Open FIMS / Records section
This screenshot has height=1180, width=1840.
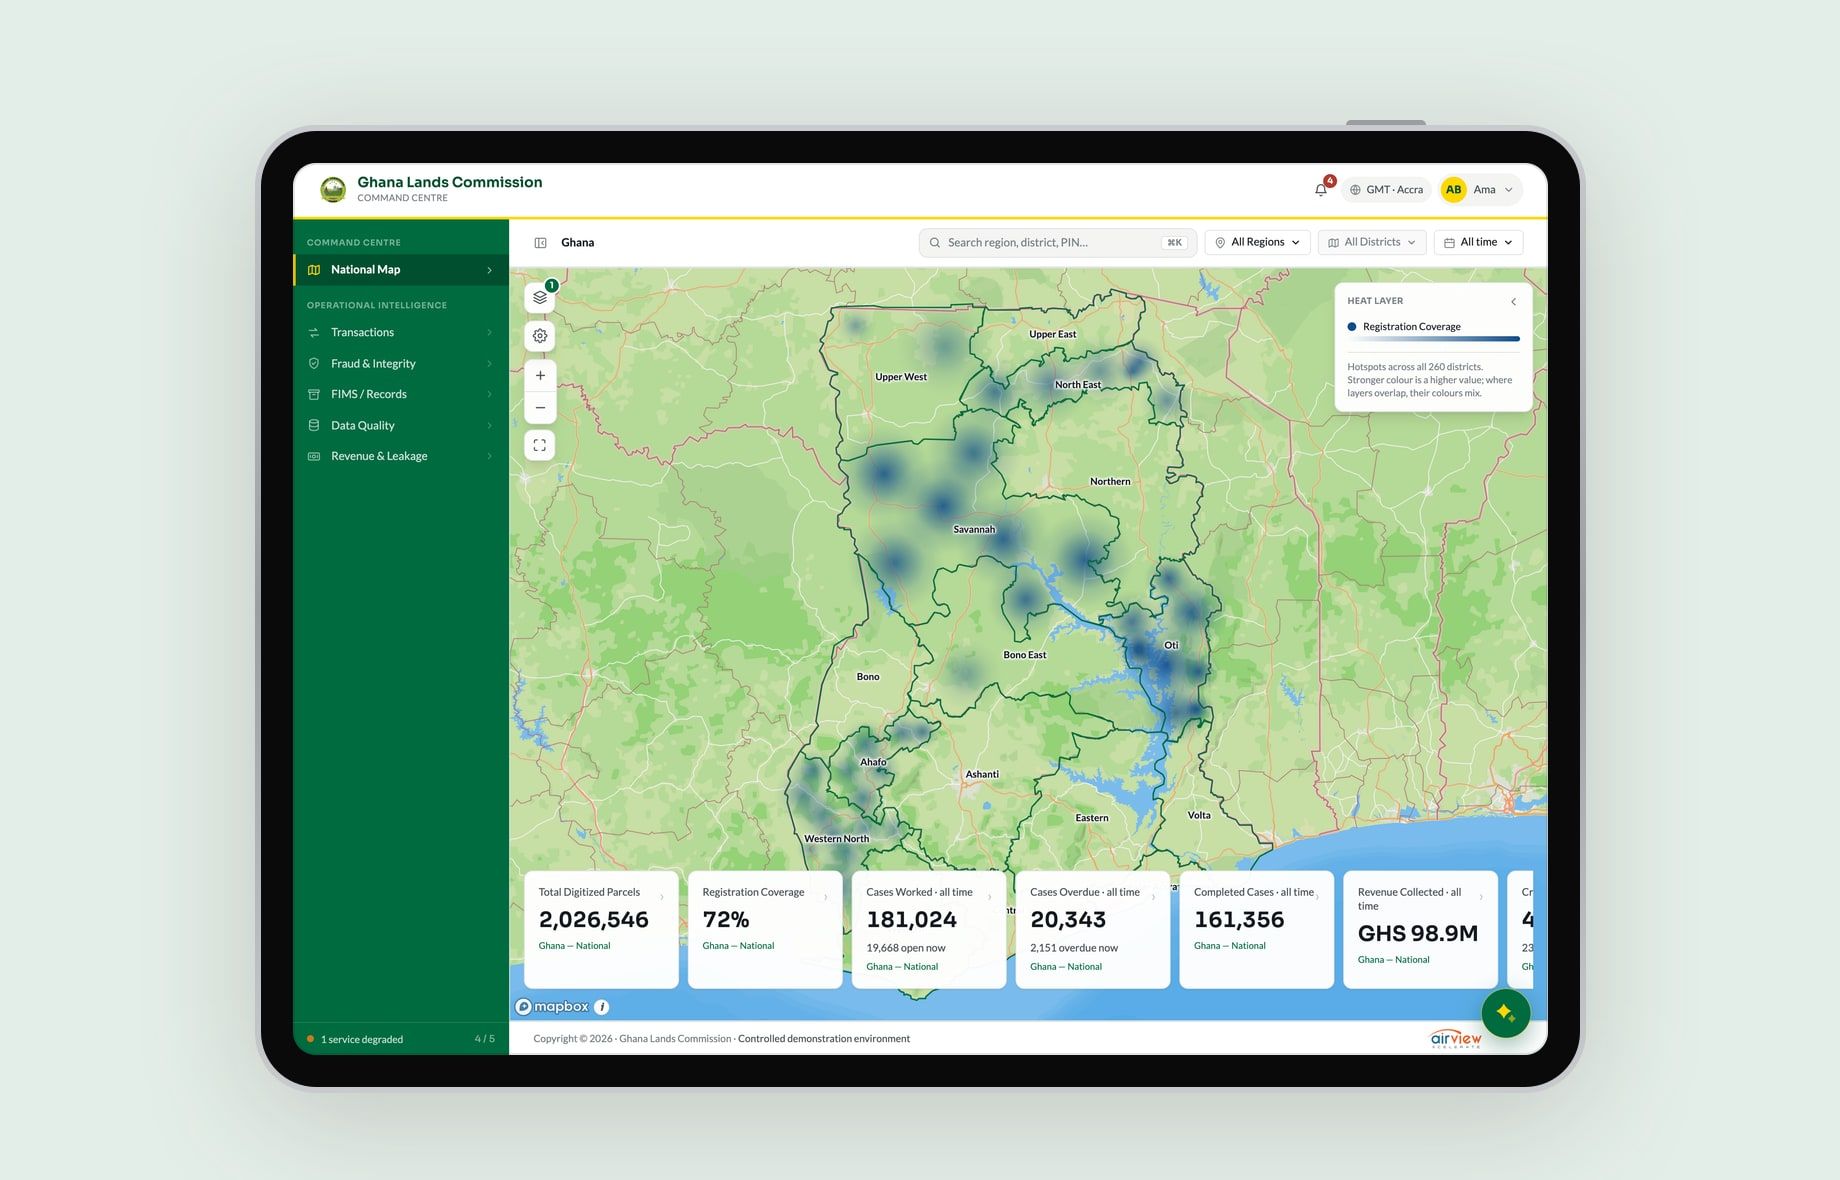[401, 394]
